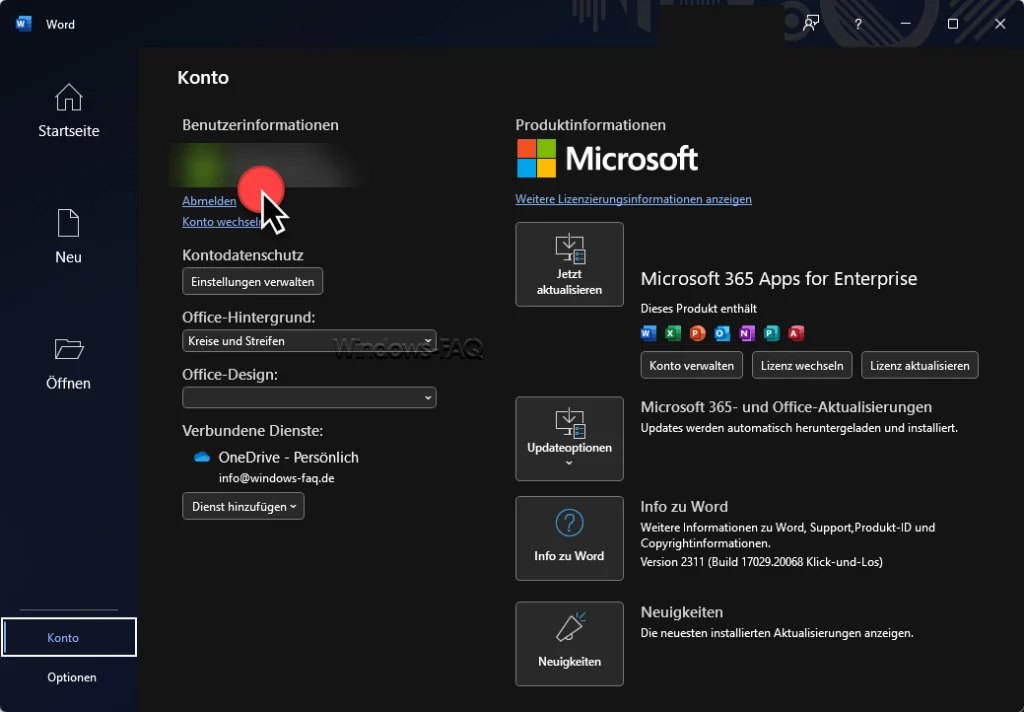Click the OneDrive cloud icon
Image resolution: width=1024 pixels, height=712 pixels.
[202, 457]
